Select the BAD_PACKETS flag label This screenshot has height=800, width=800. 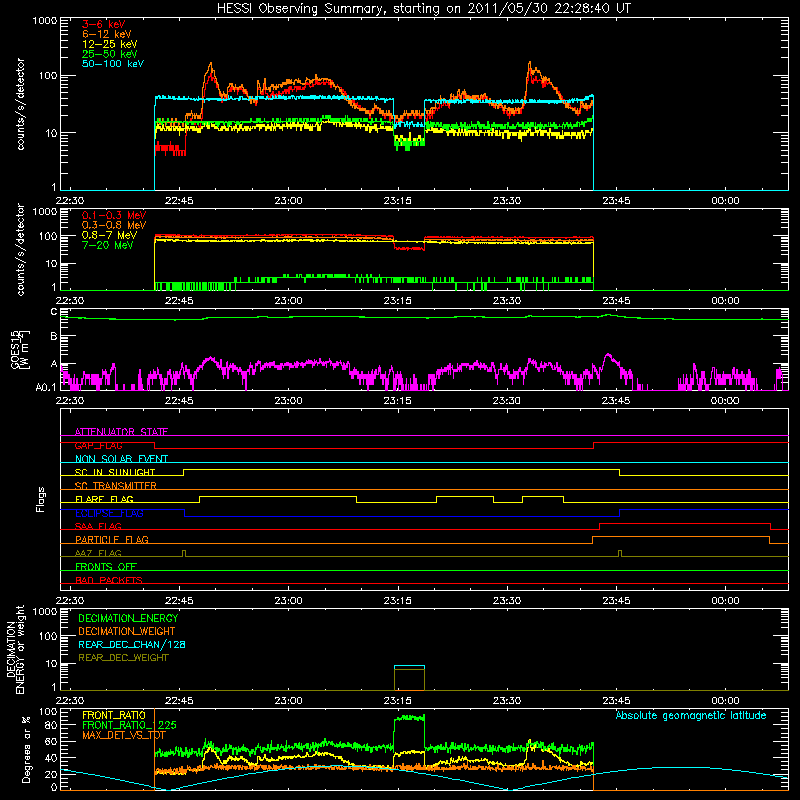109,580
